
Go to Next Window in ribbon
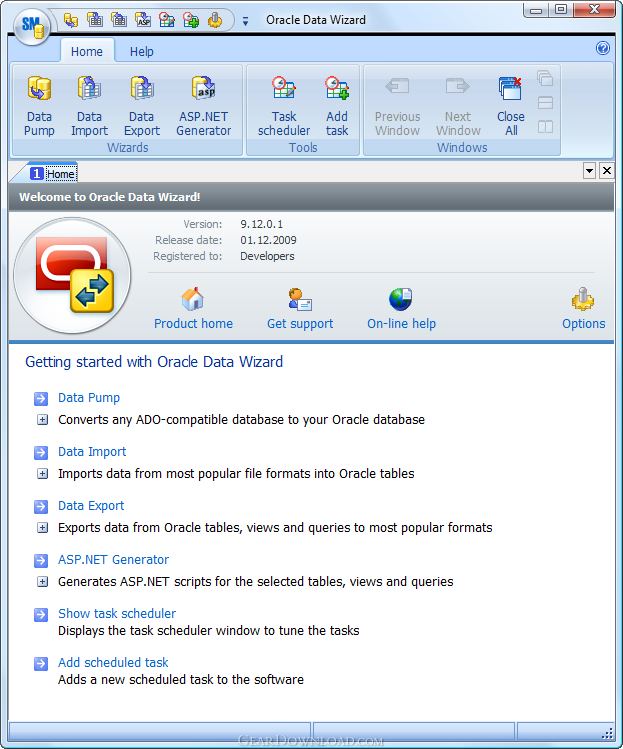click(458, 106)
